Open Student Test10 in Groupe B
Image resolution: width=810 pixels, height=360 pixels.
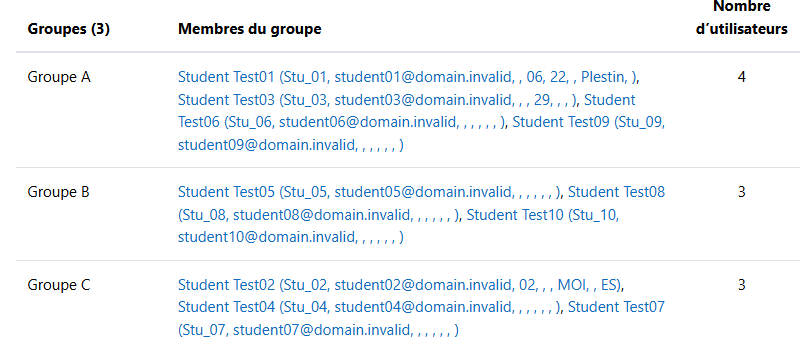[x=542, y=215]
